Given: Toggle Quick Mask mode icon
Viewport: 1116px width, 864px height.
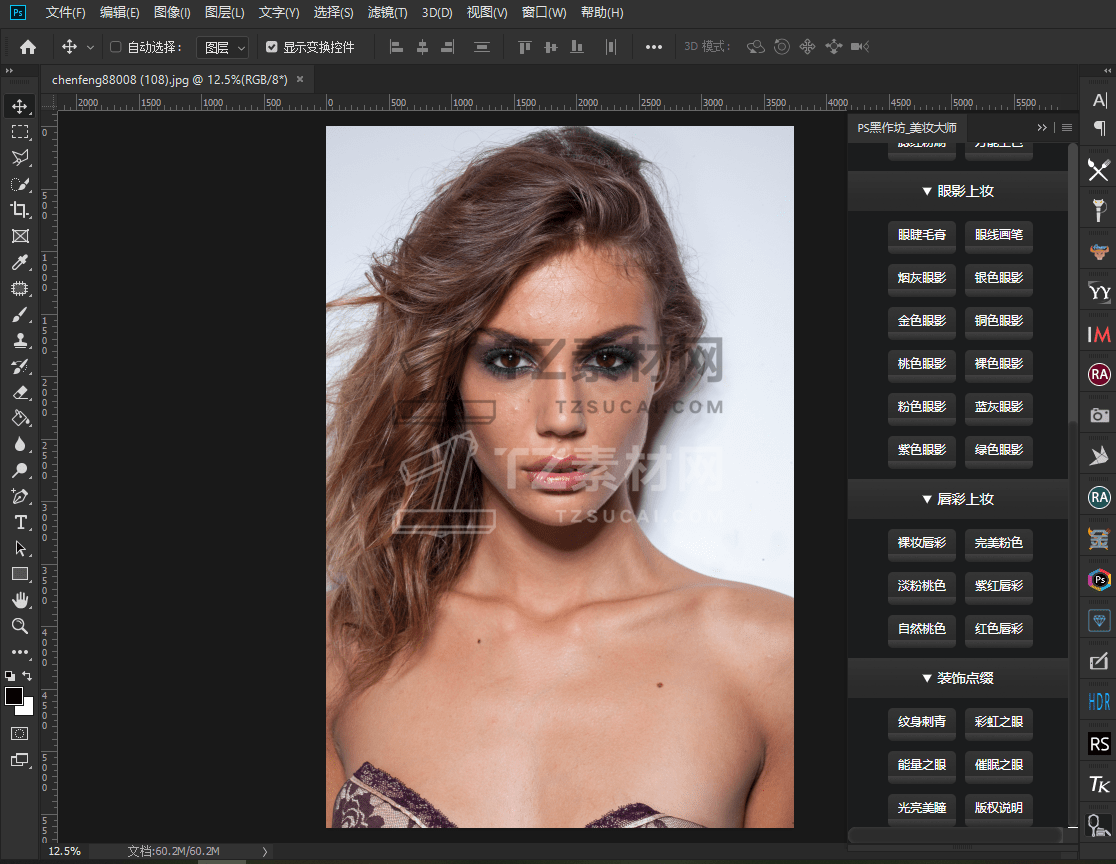Looking at the screenshot, I should (x=20, y=733).
